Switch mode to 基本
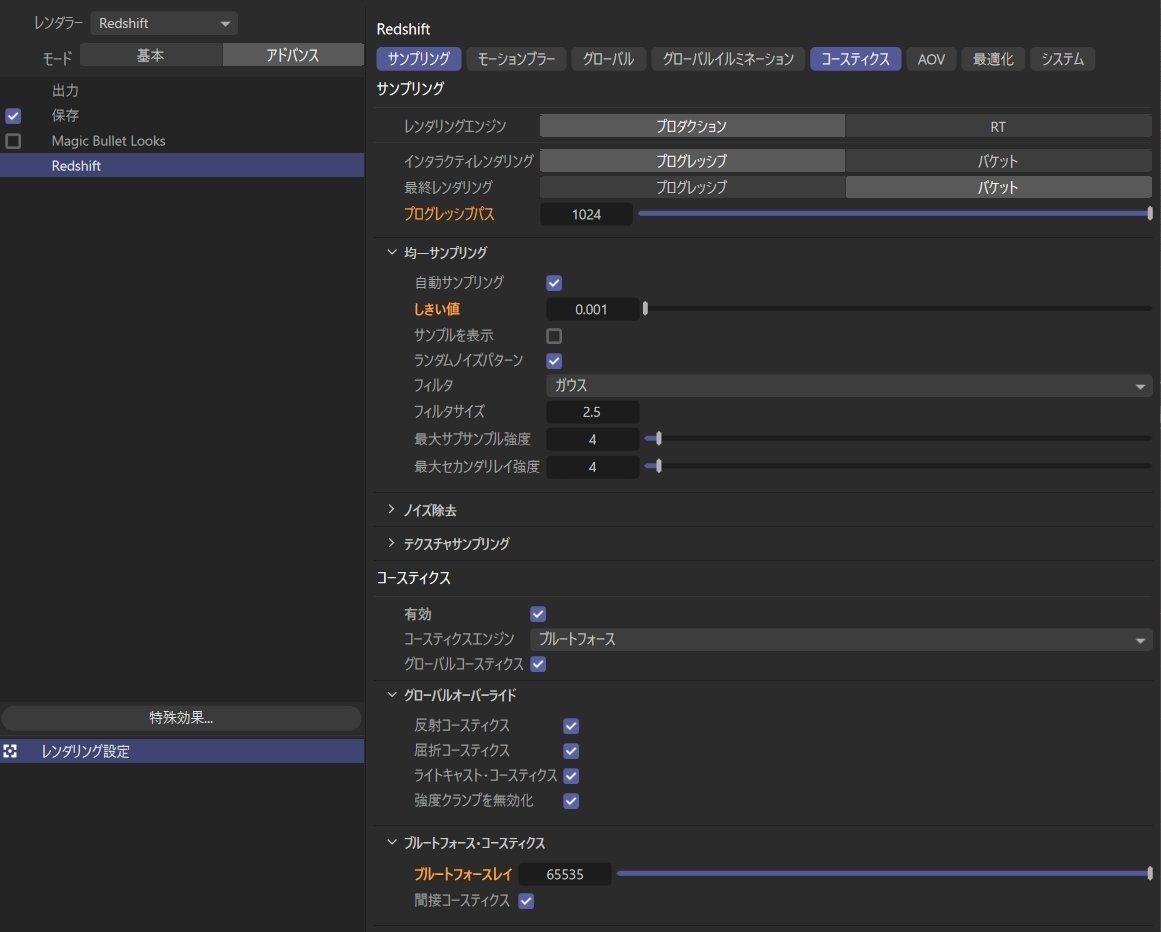Screen dimensions: 1161x932 click(x=151, y=55)
